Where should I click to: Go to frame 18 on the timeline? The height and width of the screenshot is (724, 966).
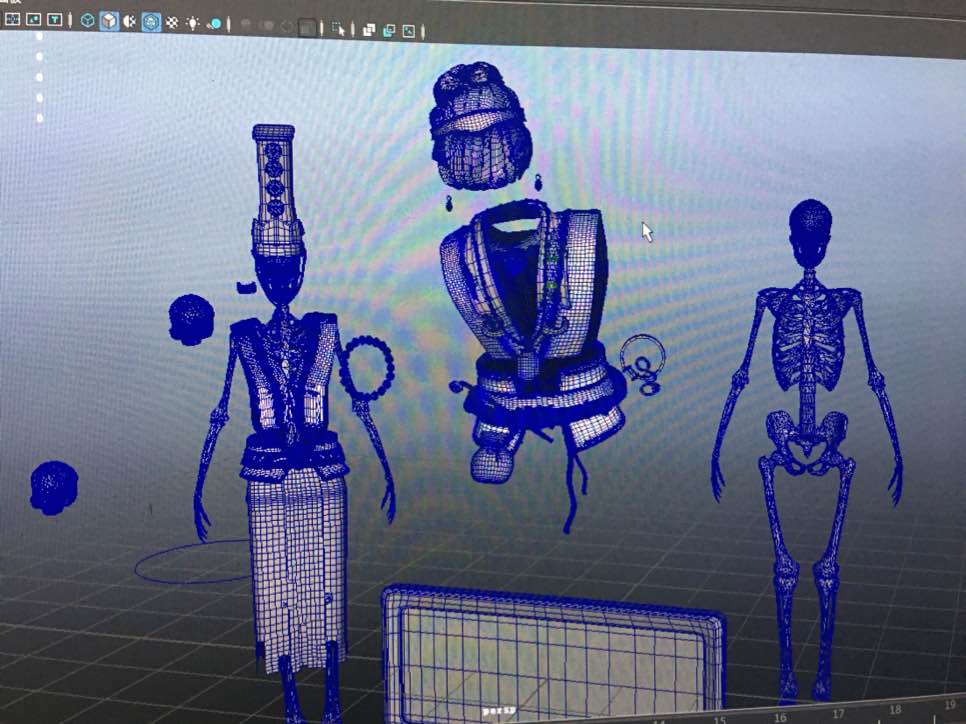[x=895, y=709]
